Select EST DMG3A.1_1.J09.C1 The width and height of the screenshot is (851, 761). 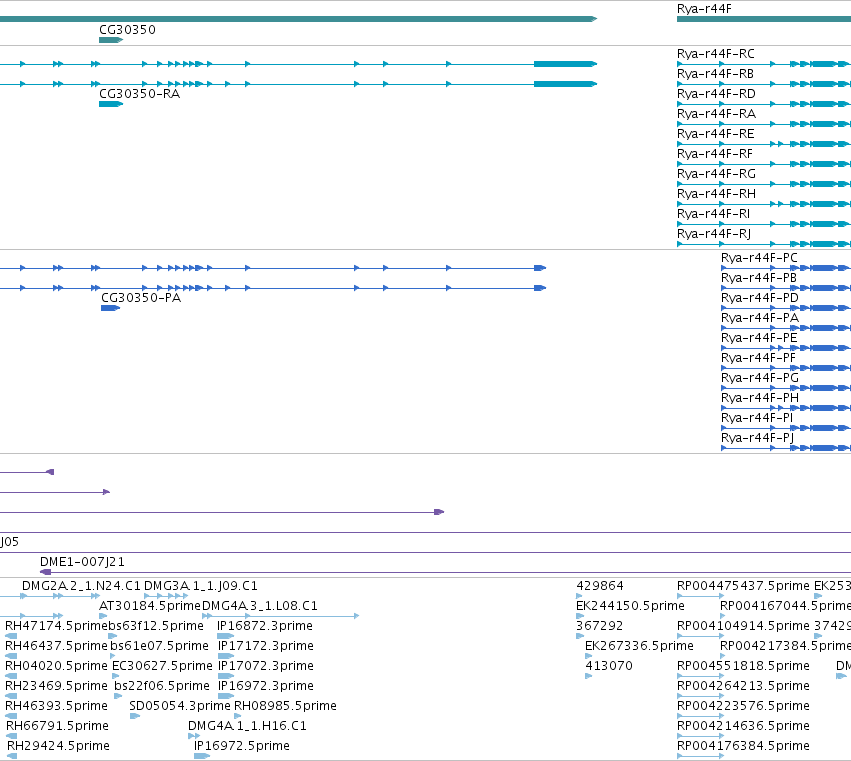click(x=201, y=586)
